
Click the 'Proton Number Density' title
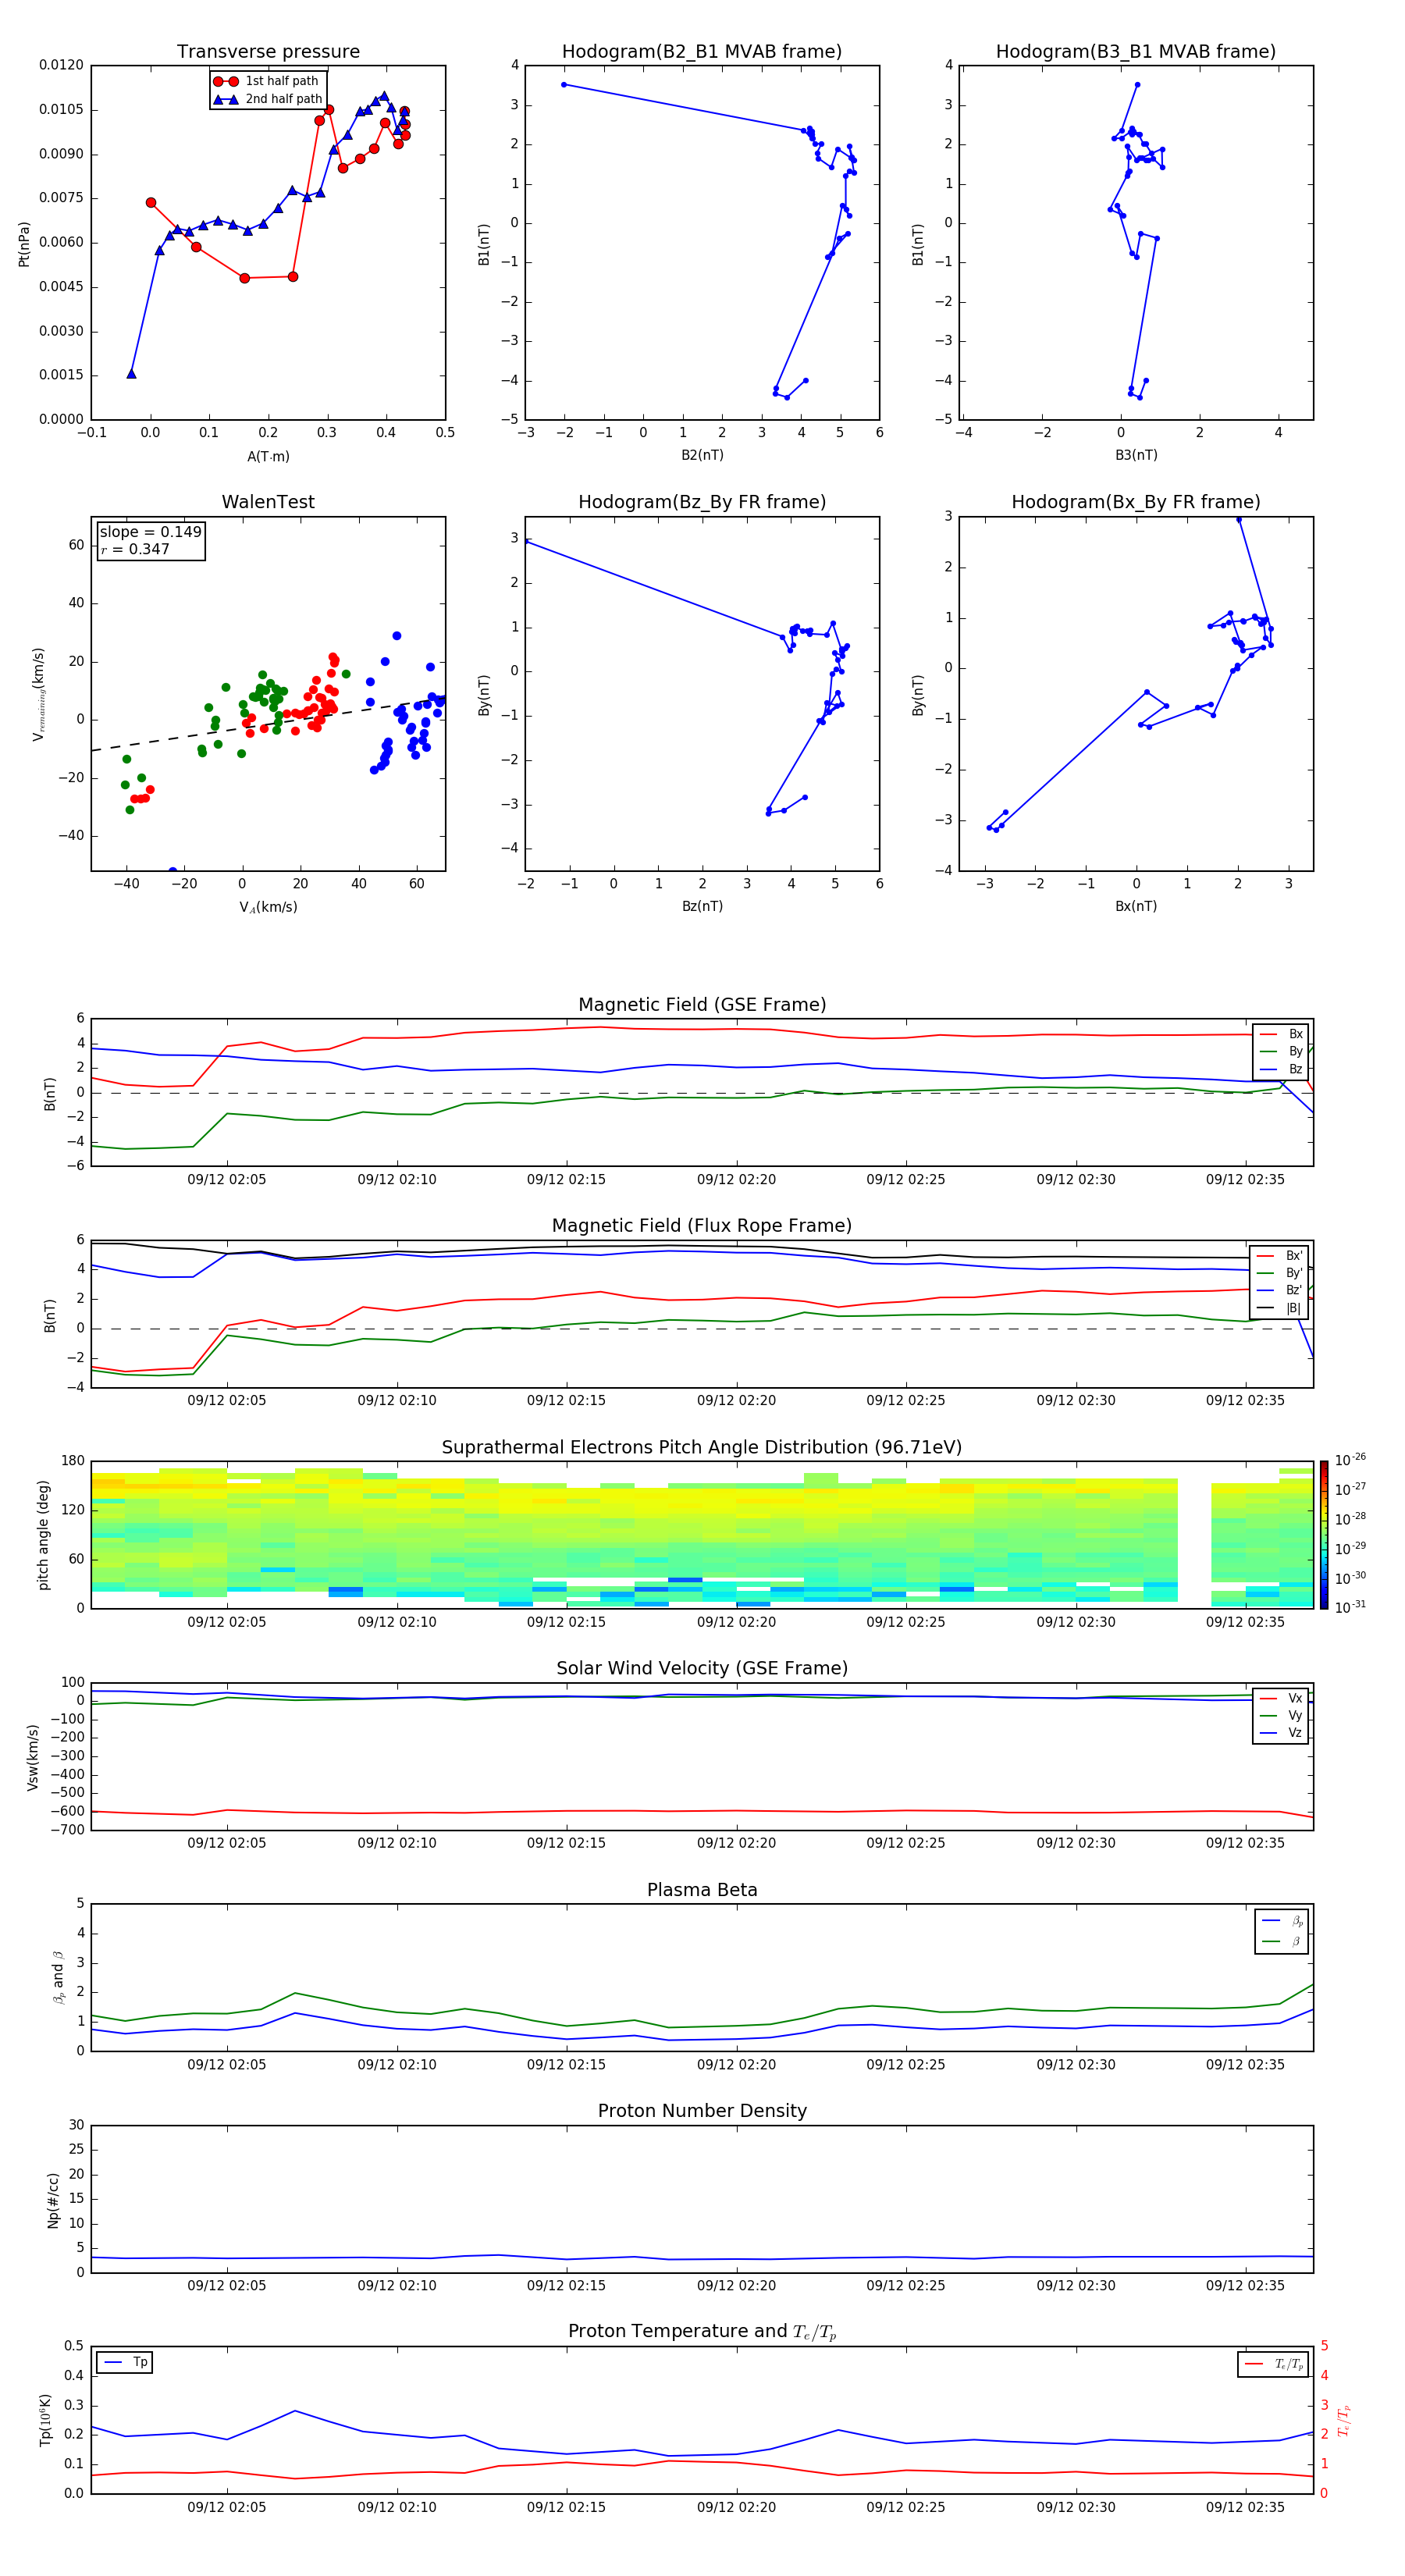point(702,2111)
